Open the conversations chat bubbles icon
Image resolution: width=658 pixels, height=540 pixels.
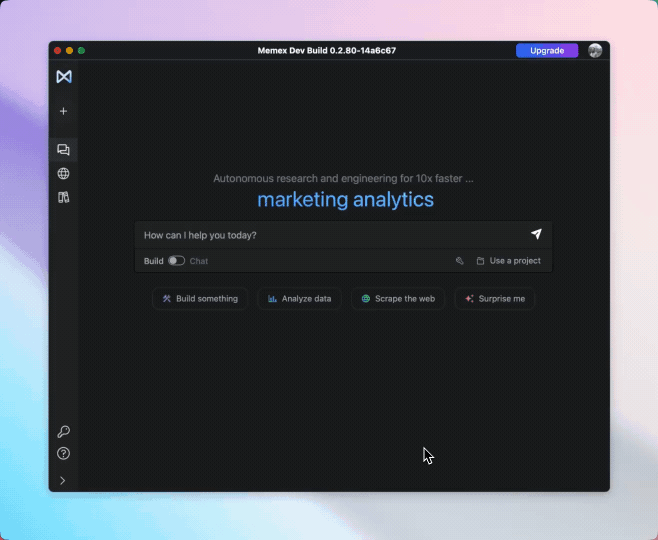click(63, 150)
